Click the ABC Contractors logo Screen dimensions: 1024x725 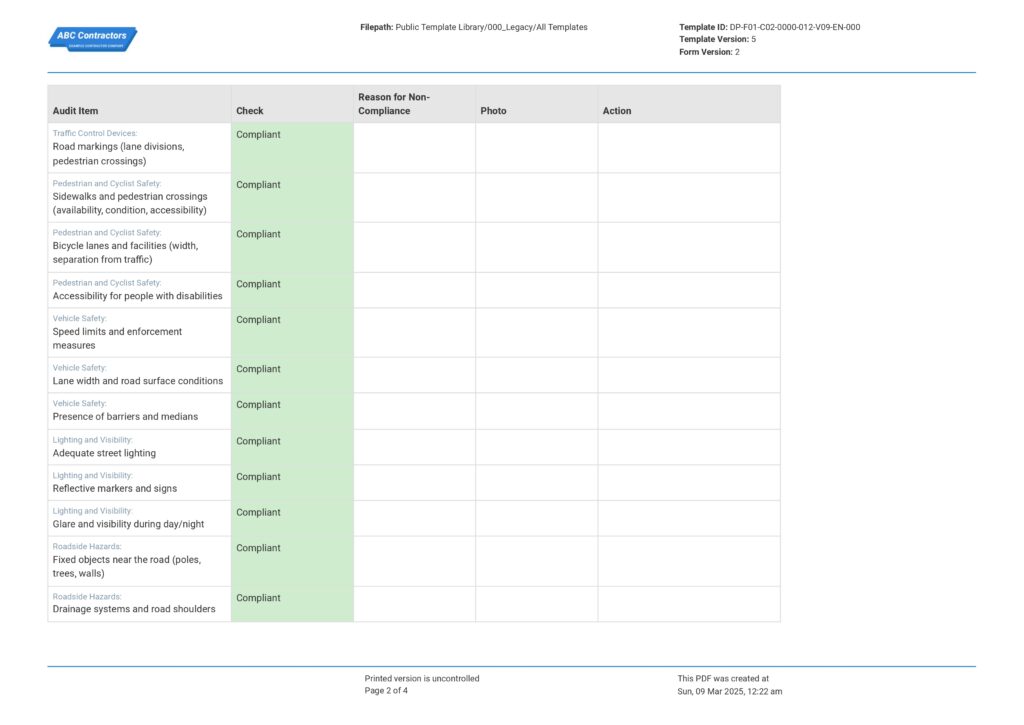click(x=92, y=37)
